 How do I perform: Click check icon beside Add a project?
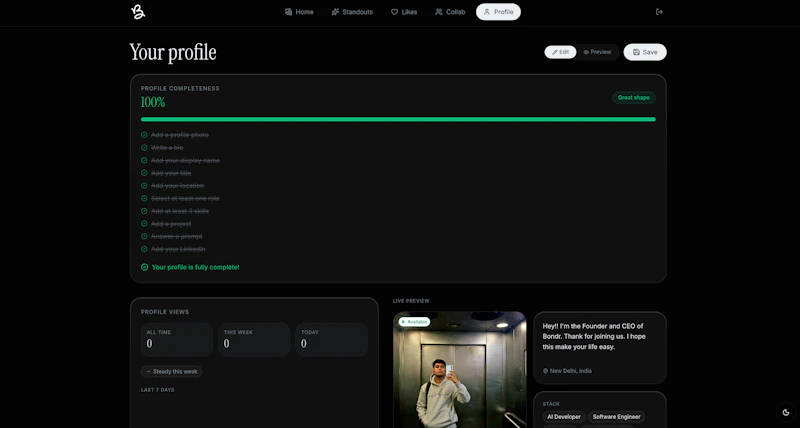(144, 224)
